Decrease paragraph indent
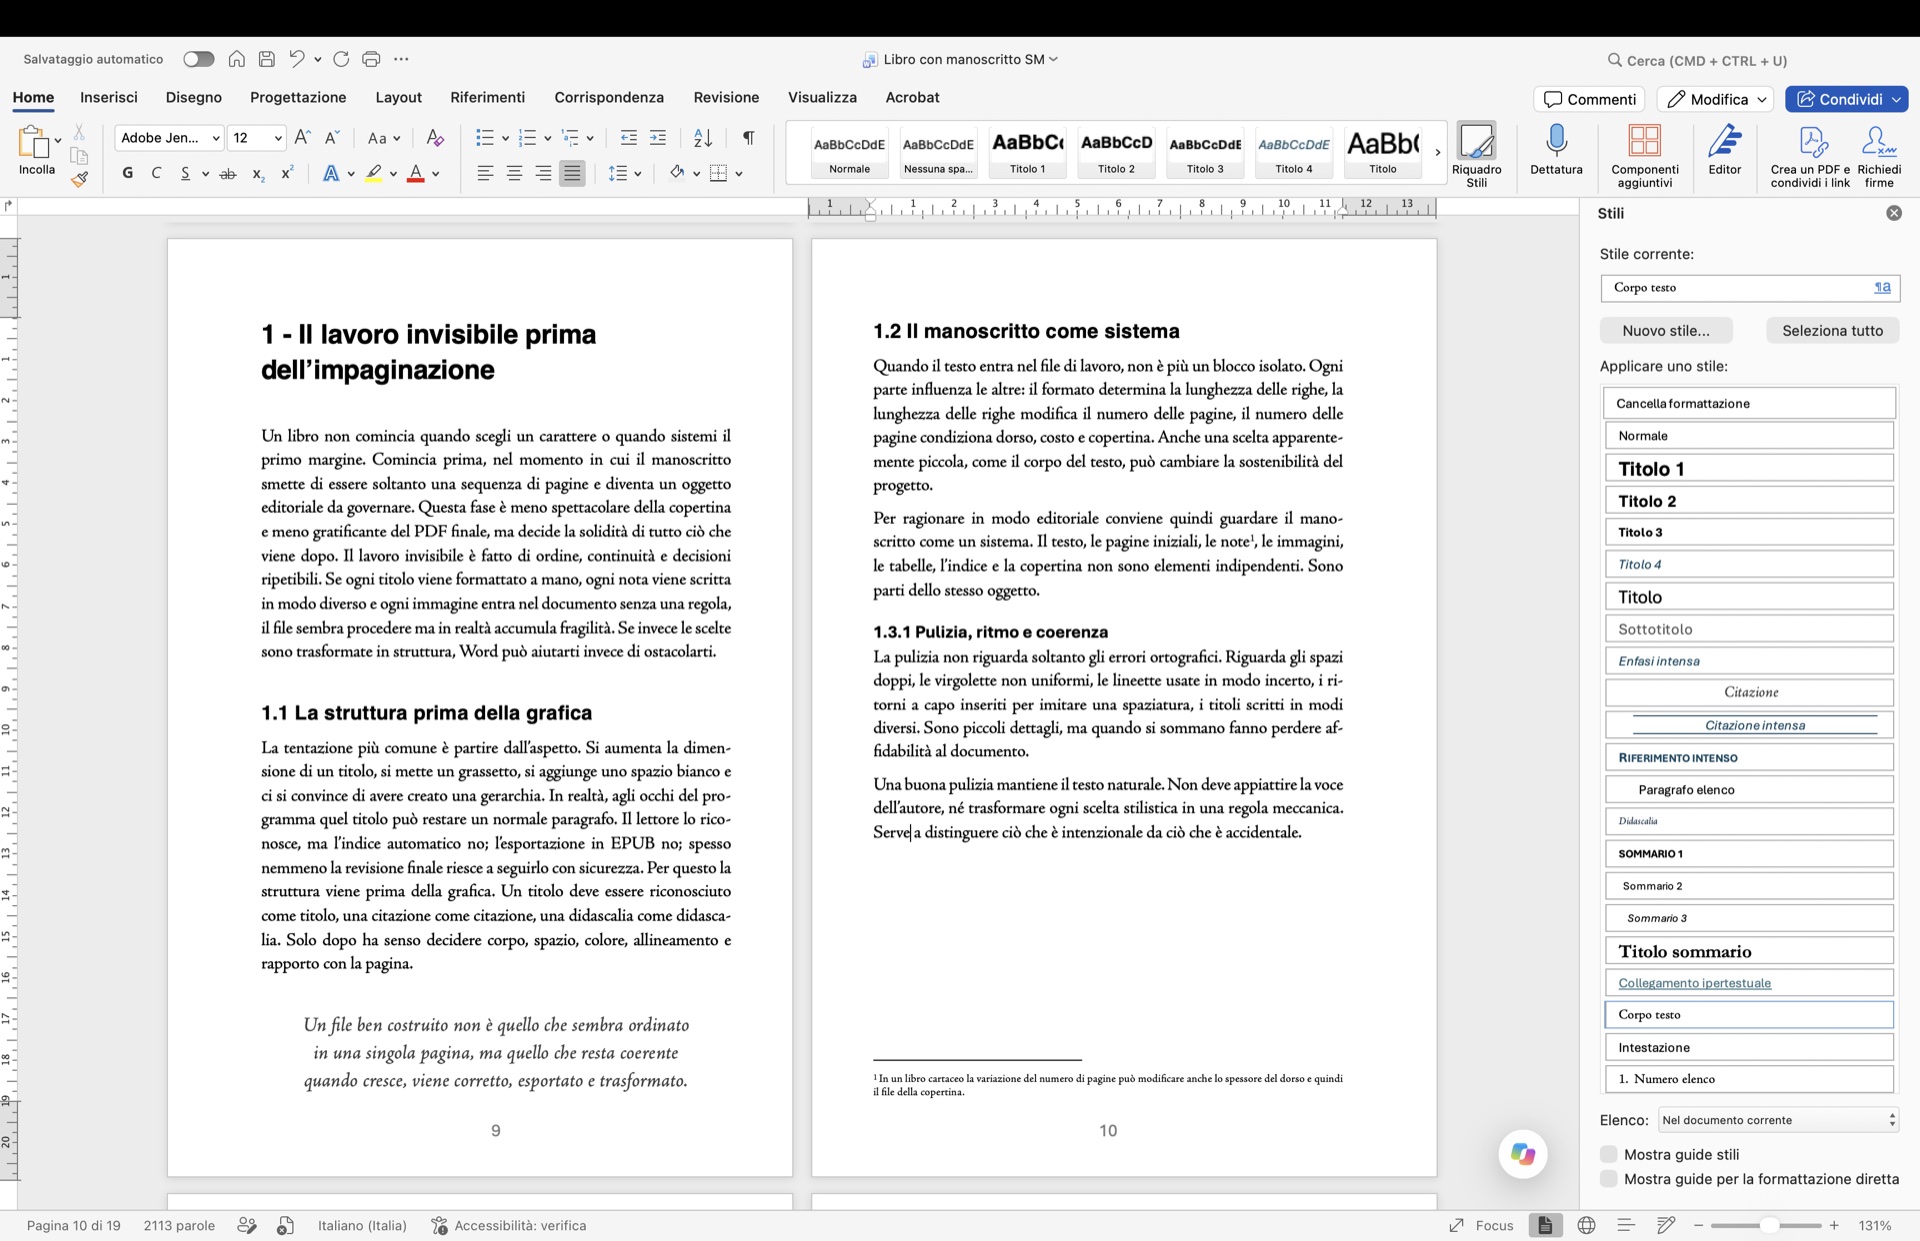 [x=628, y=138]
